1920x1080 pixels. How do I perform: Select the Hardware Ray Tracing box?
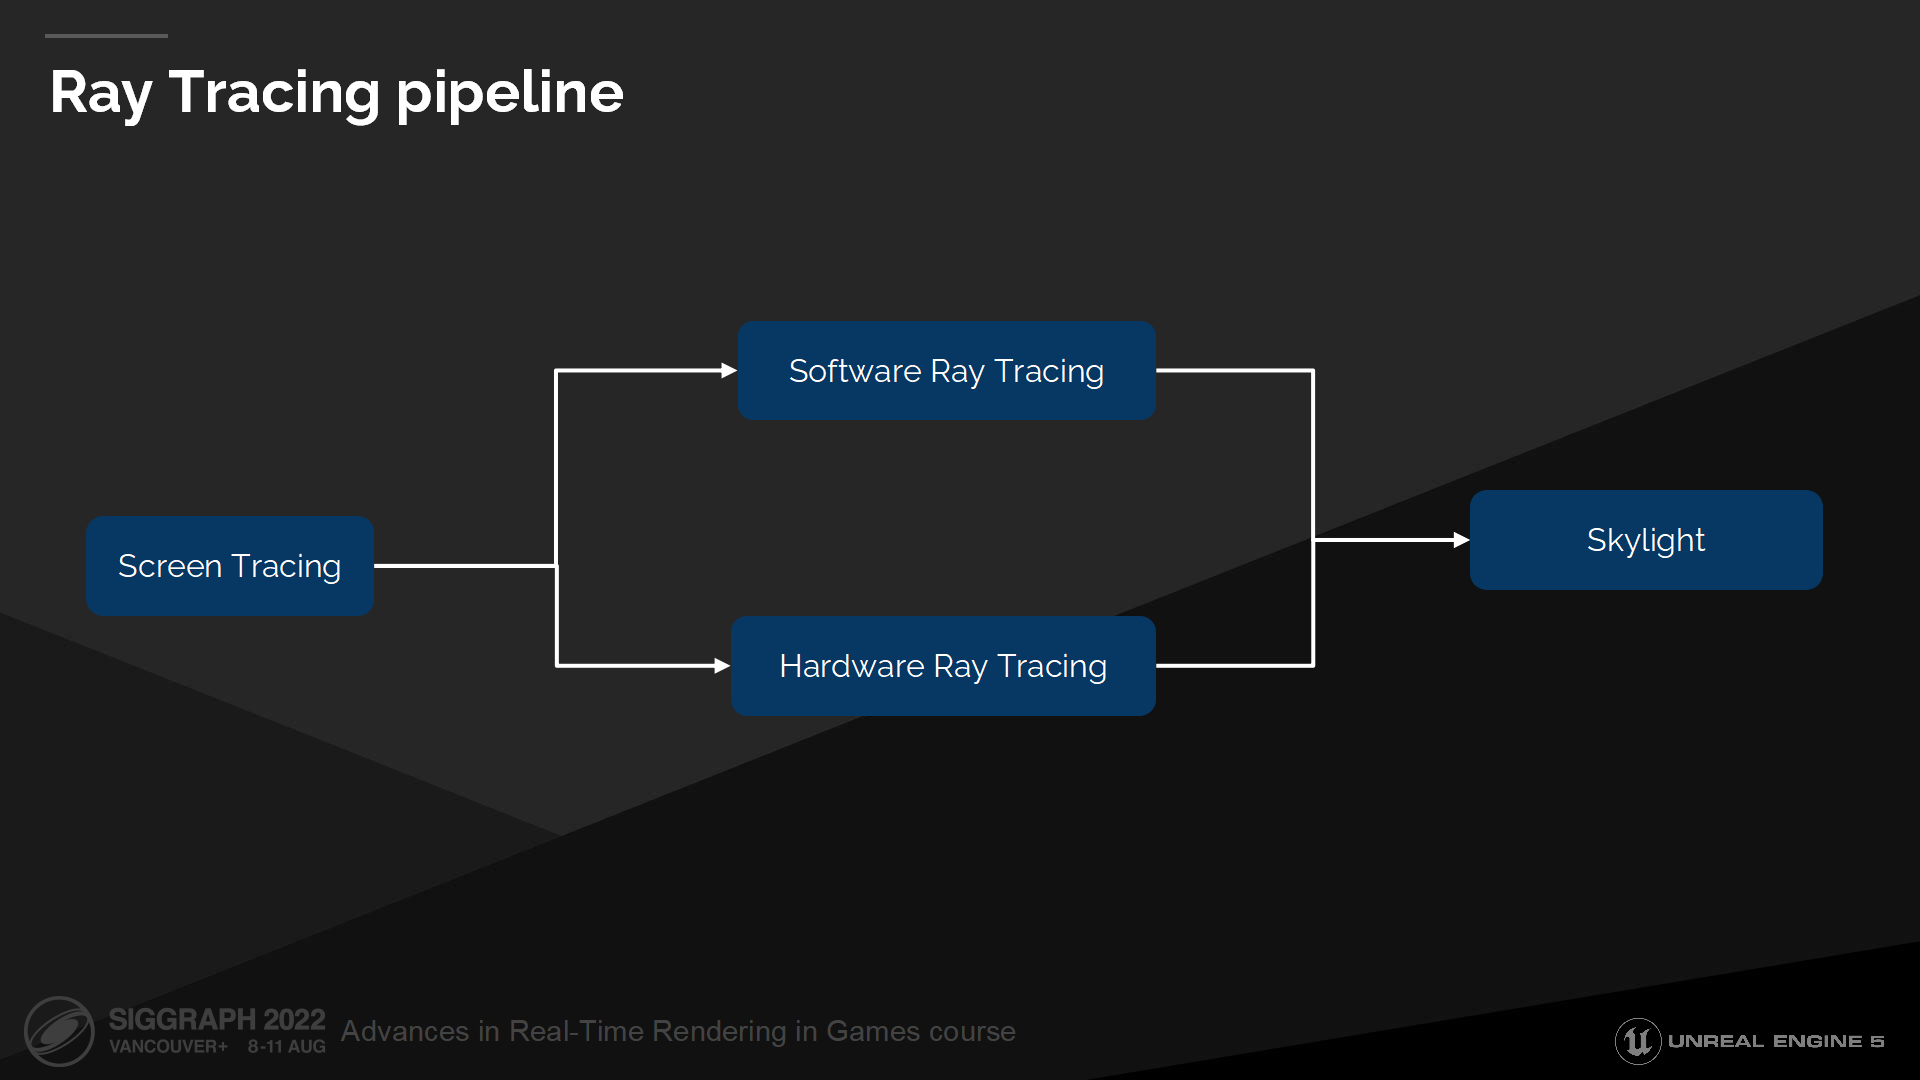point(943,666)
